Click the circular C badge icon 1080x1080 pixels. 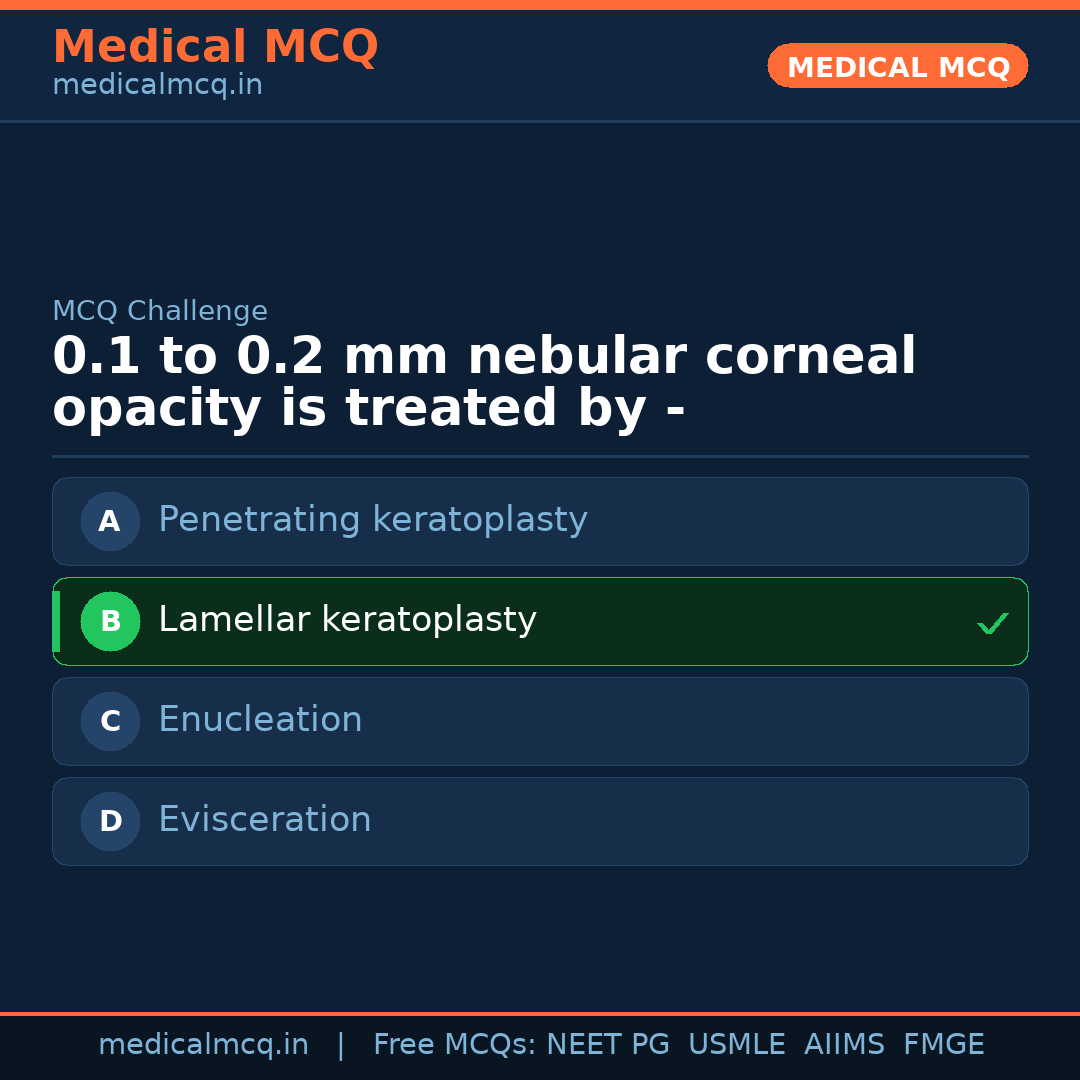point(109,721)
